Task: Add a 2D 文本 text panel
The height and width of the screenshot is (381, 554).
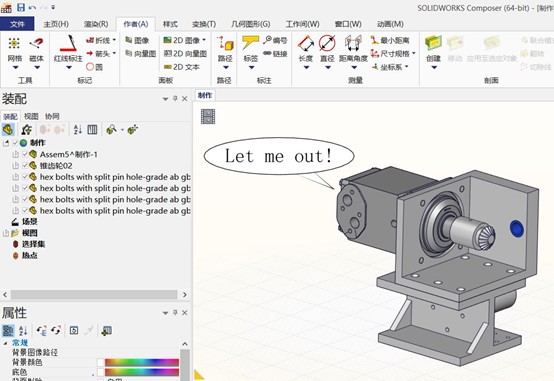Action: [182, 67]
